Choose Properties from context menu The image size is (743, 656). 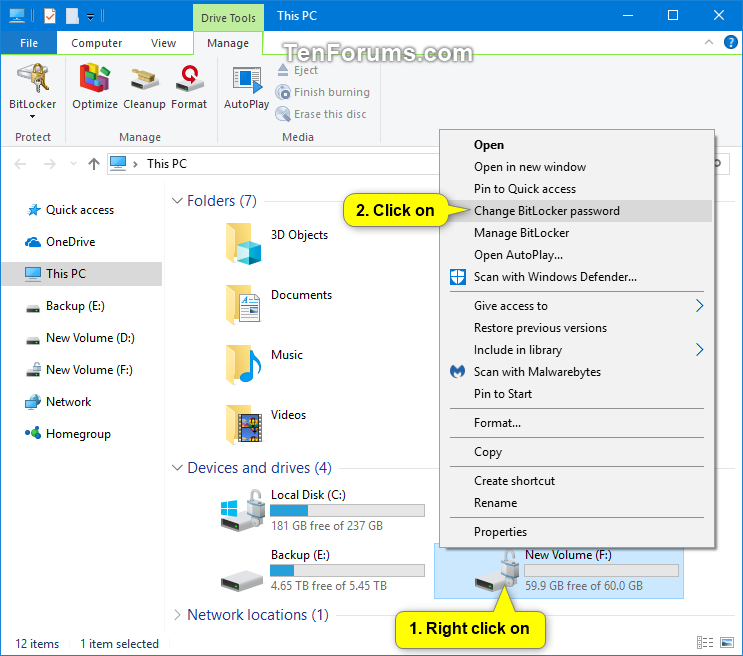[x=577, y=532]
